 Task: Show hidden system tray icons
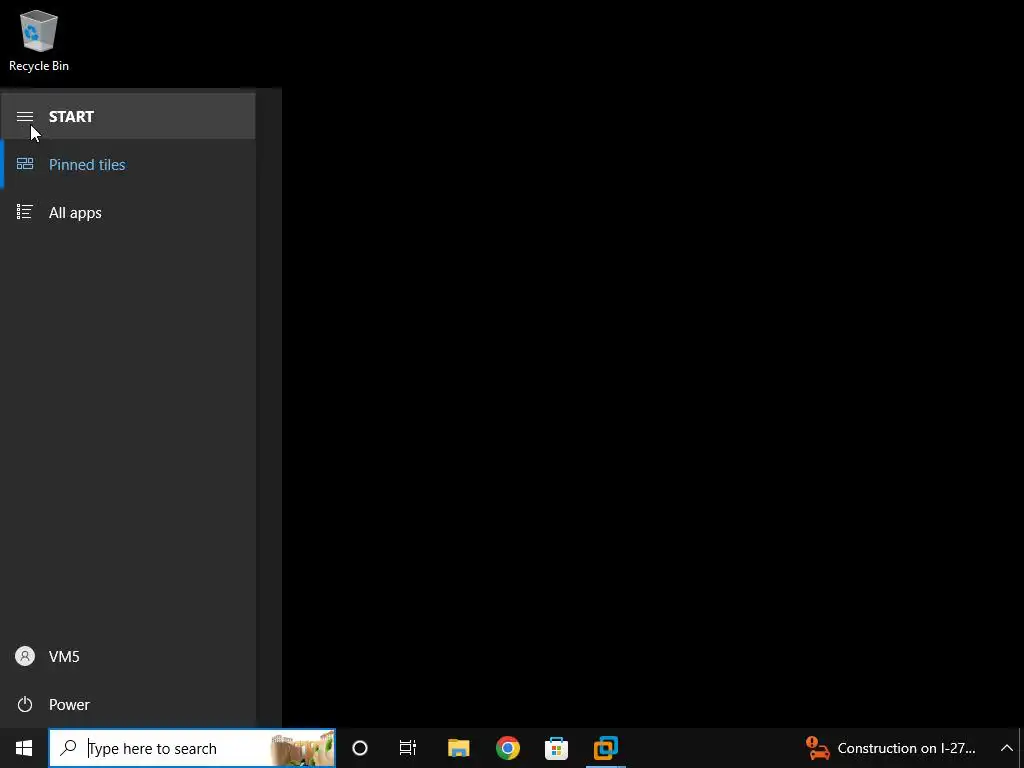pyautogui.click(x=1006, y=748)
